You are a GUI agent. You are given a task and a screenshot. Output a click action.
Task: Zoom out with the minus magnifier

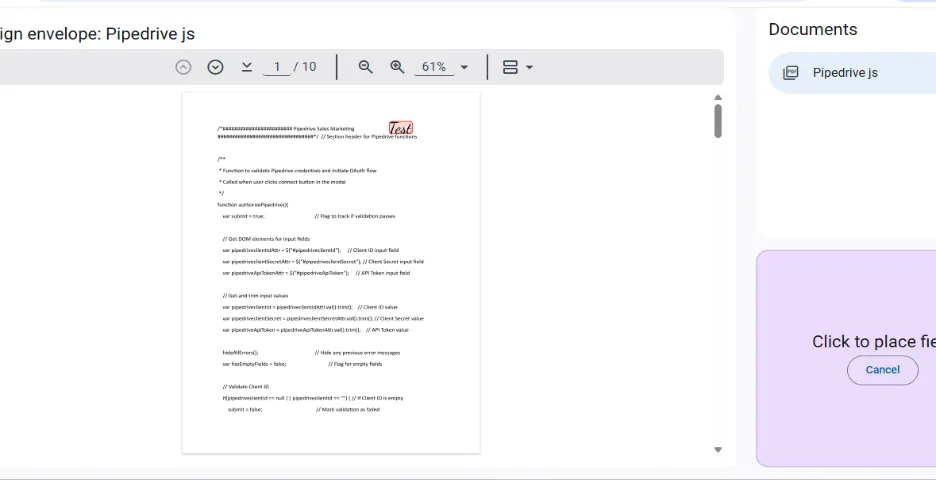click(365, 67)
